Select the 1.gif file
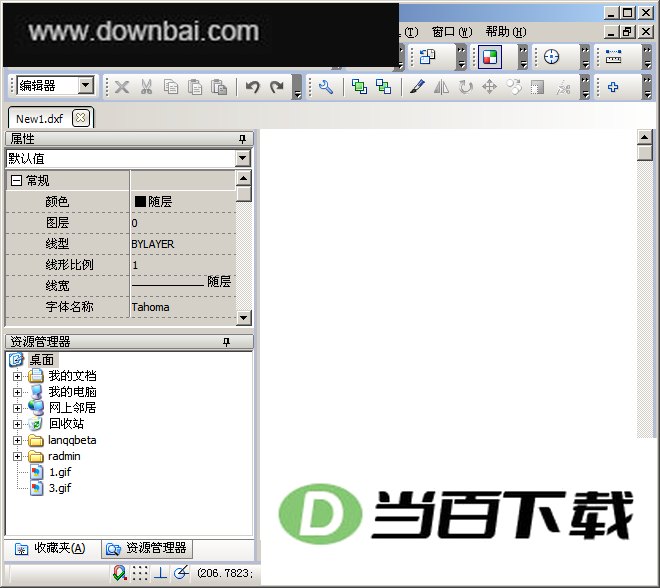The height and width of the screenshot is (588, 660). (x=60, y=472)
